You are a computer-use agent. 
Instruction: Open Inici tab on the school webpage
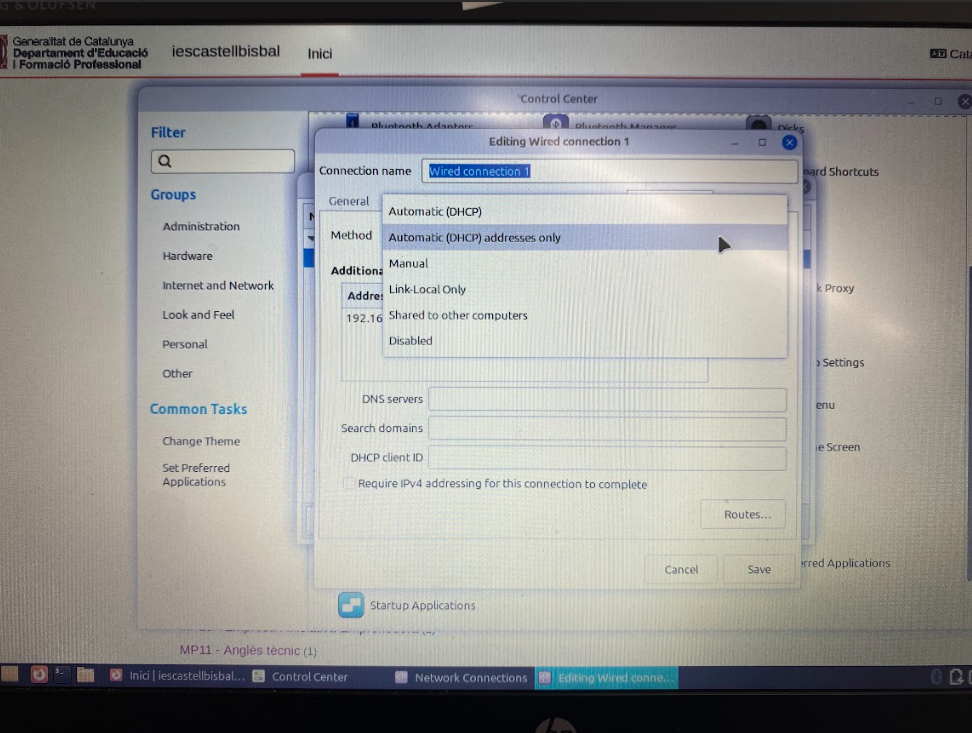pyautogui.click(x=319, y=54)
